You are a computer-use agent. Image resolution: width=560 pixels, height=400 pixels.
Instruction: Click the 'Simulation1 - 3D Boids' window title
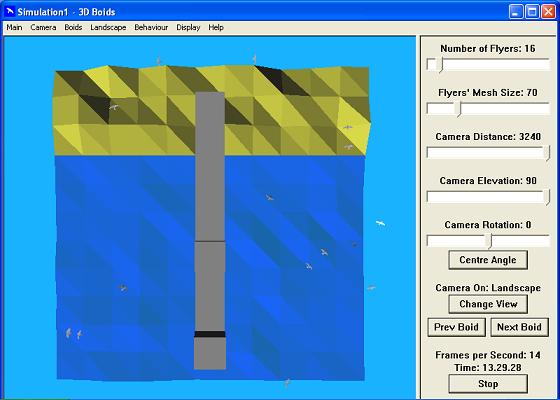click(x=66, y=12)
